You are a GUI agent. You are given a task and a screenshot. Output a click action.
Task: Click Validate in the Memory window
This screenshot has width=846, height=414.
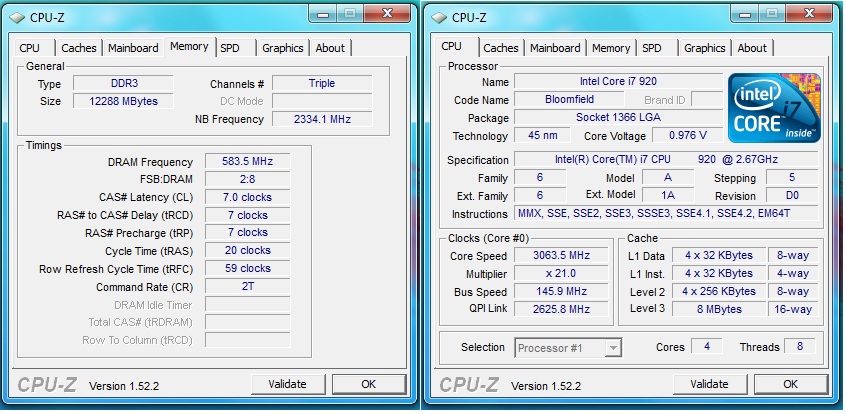pyautogui.click(x=288, y=384)
